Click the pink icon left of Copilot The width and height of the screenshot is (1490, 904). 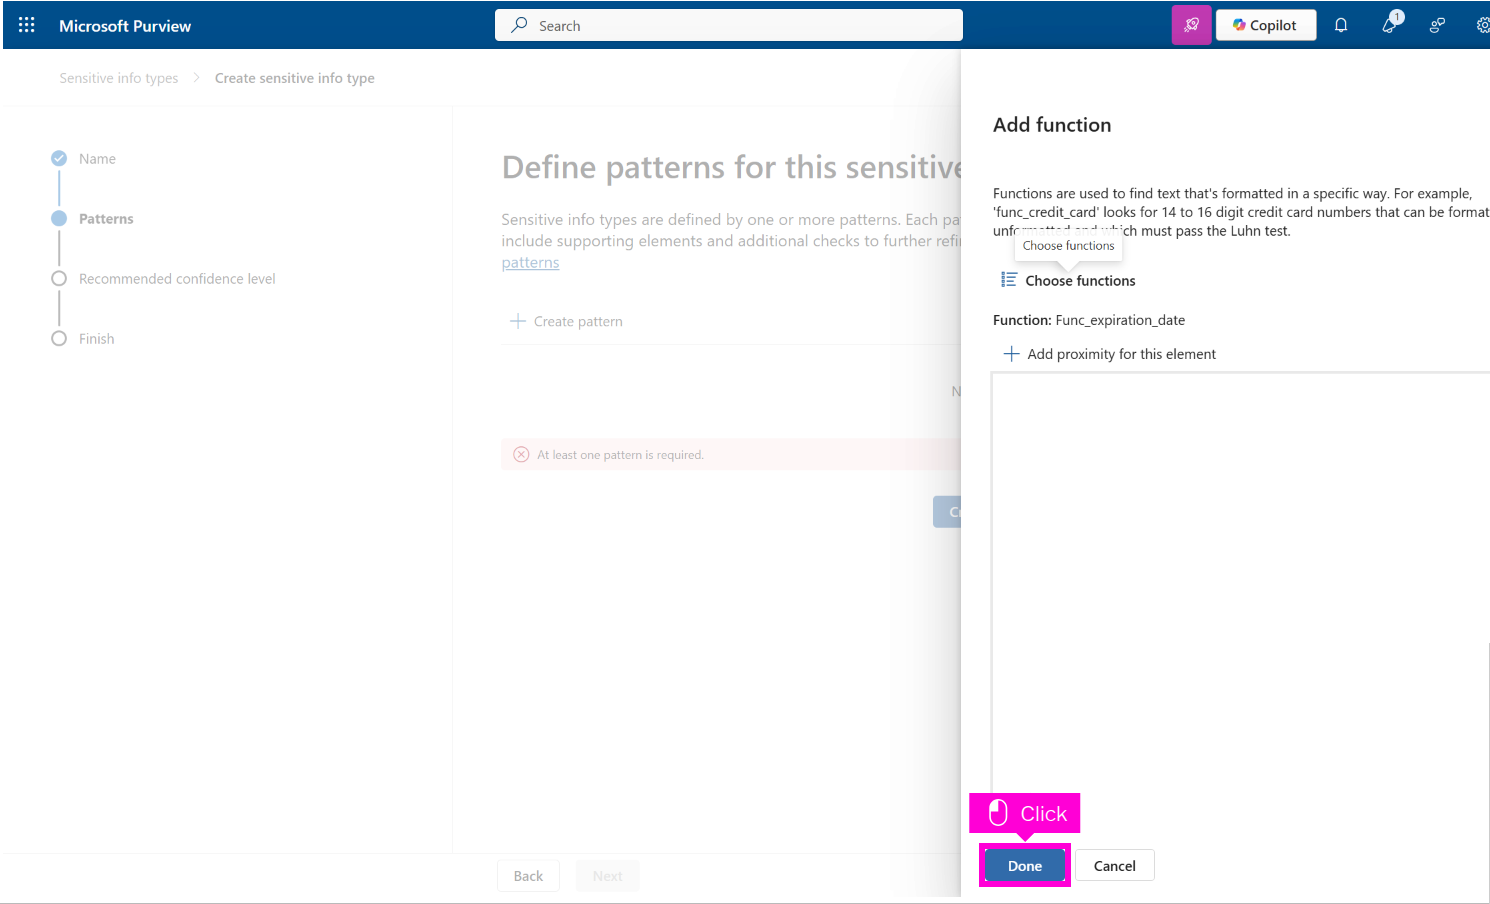1191,25
